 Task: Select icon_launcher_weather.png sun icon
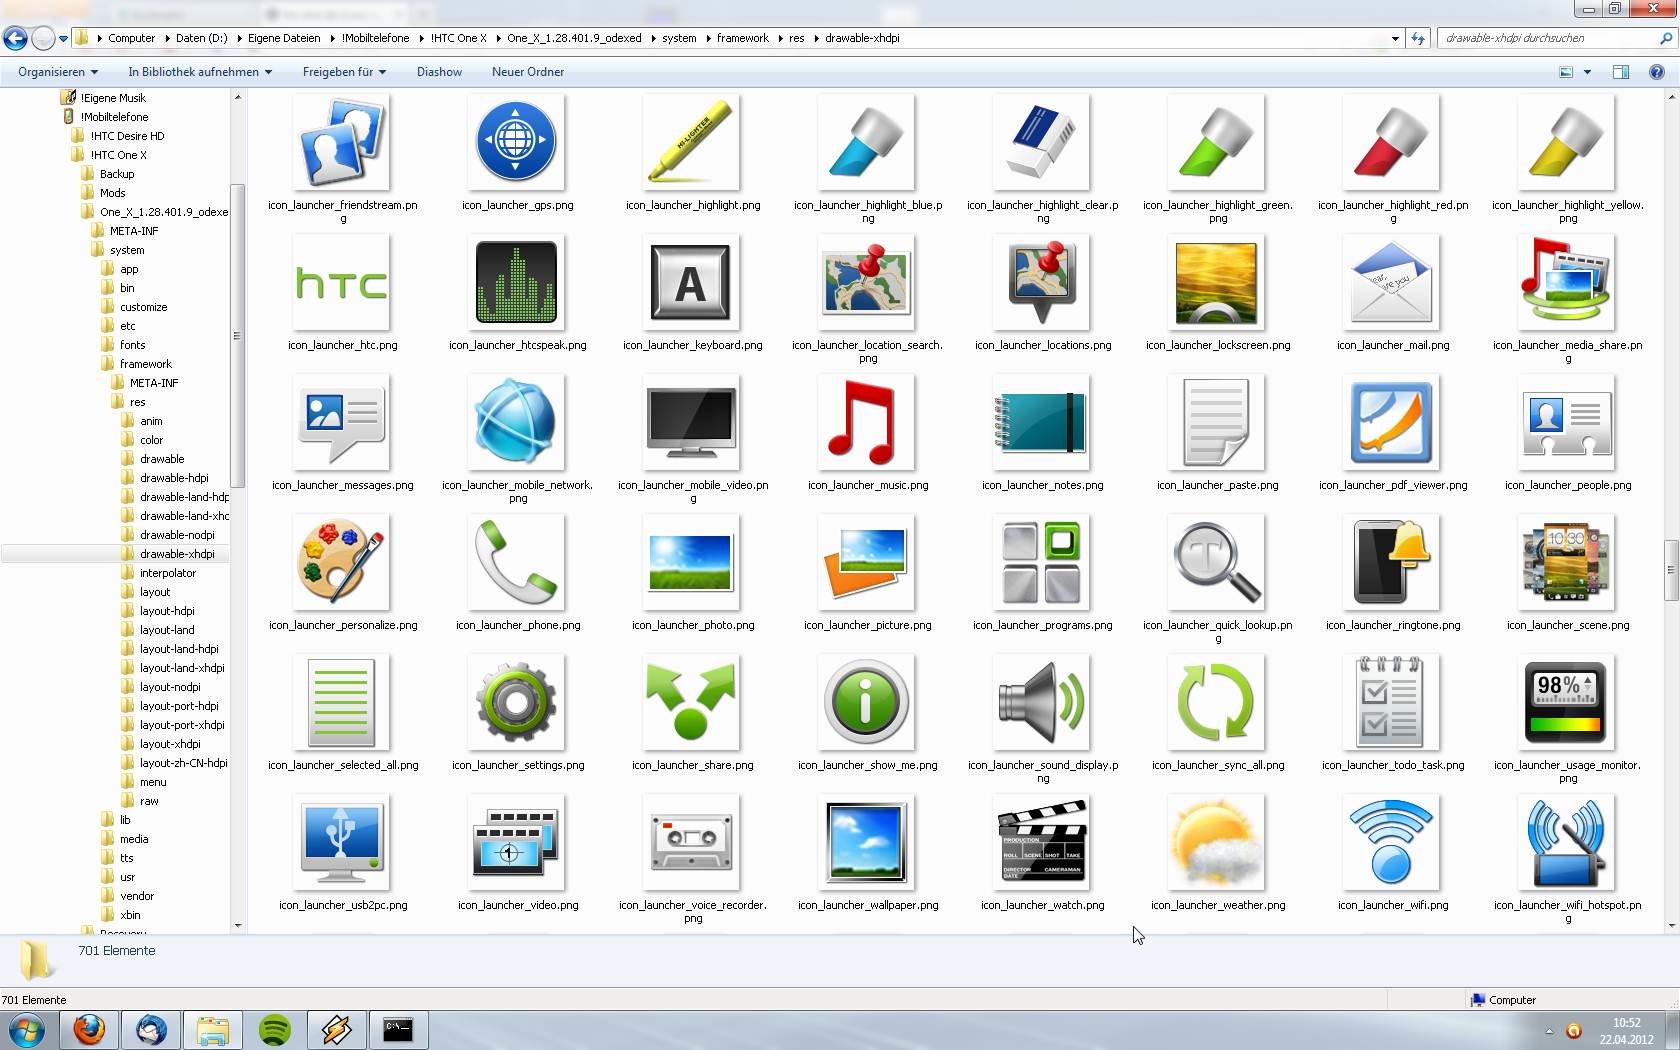click(1216, 842)
